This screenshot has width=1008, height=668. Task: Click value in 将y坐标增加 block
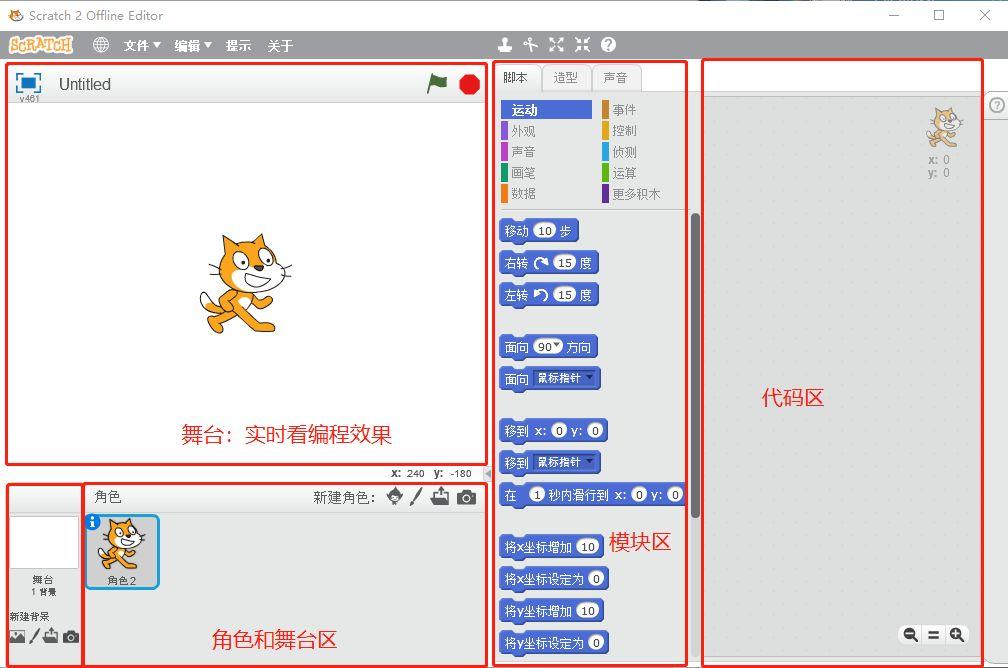[x=588, y=610]
